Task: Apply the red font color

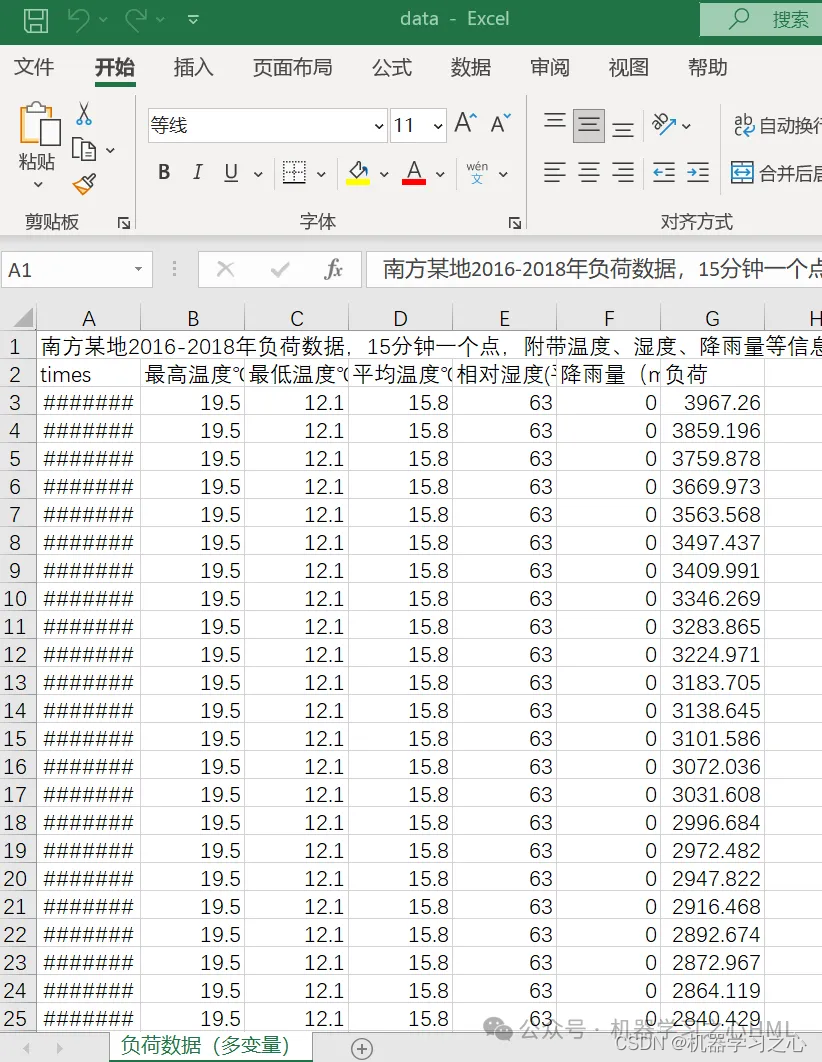Action: pyautogui.click(x=414, y=173)
